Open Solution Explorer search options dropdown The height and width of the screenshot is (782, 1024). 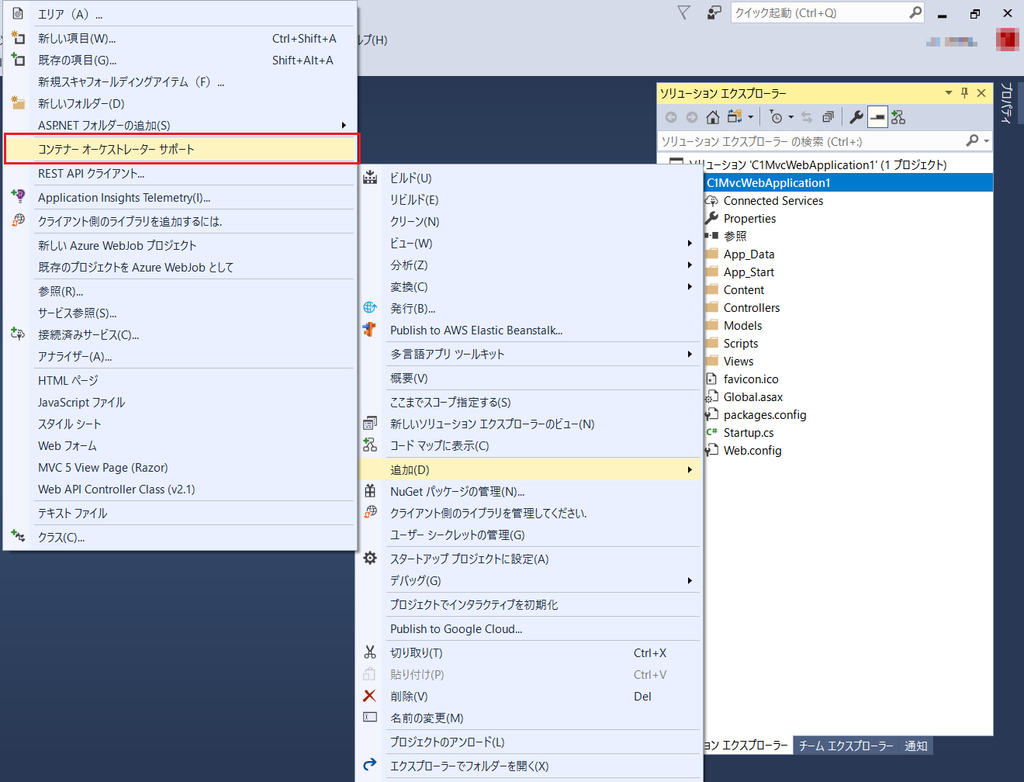[986, 141]
